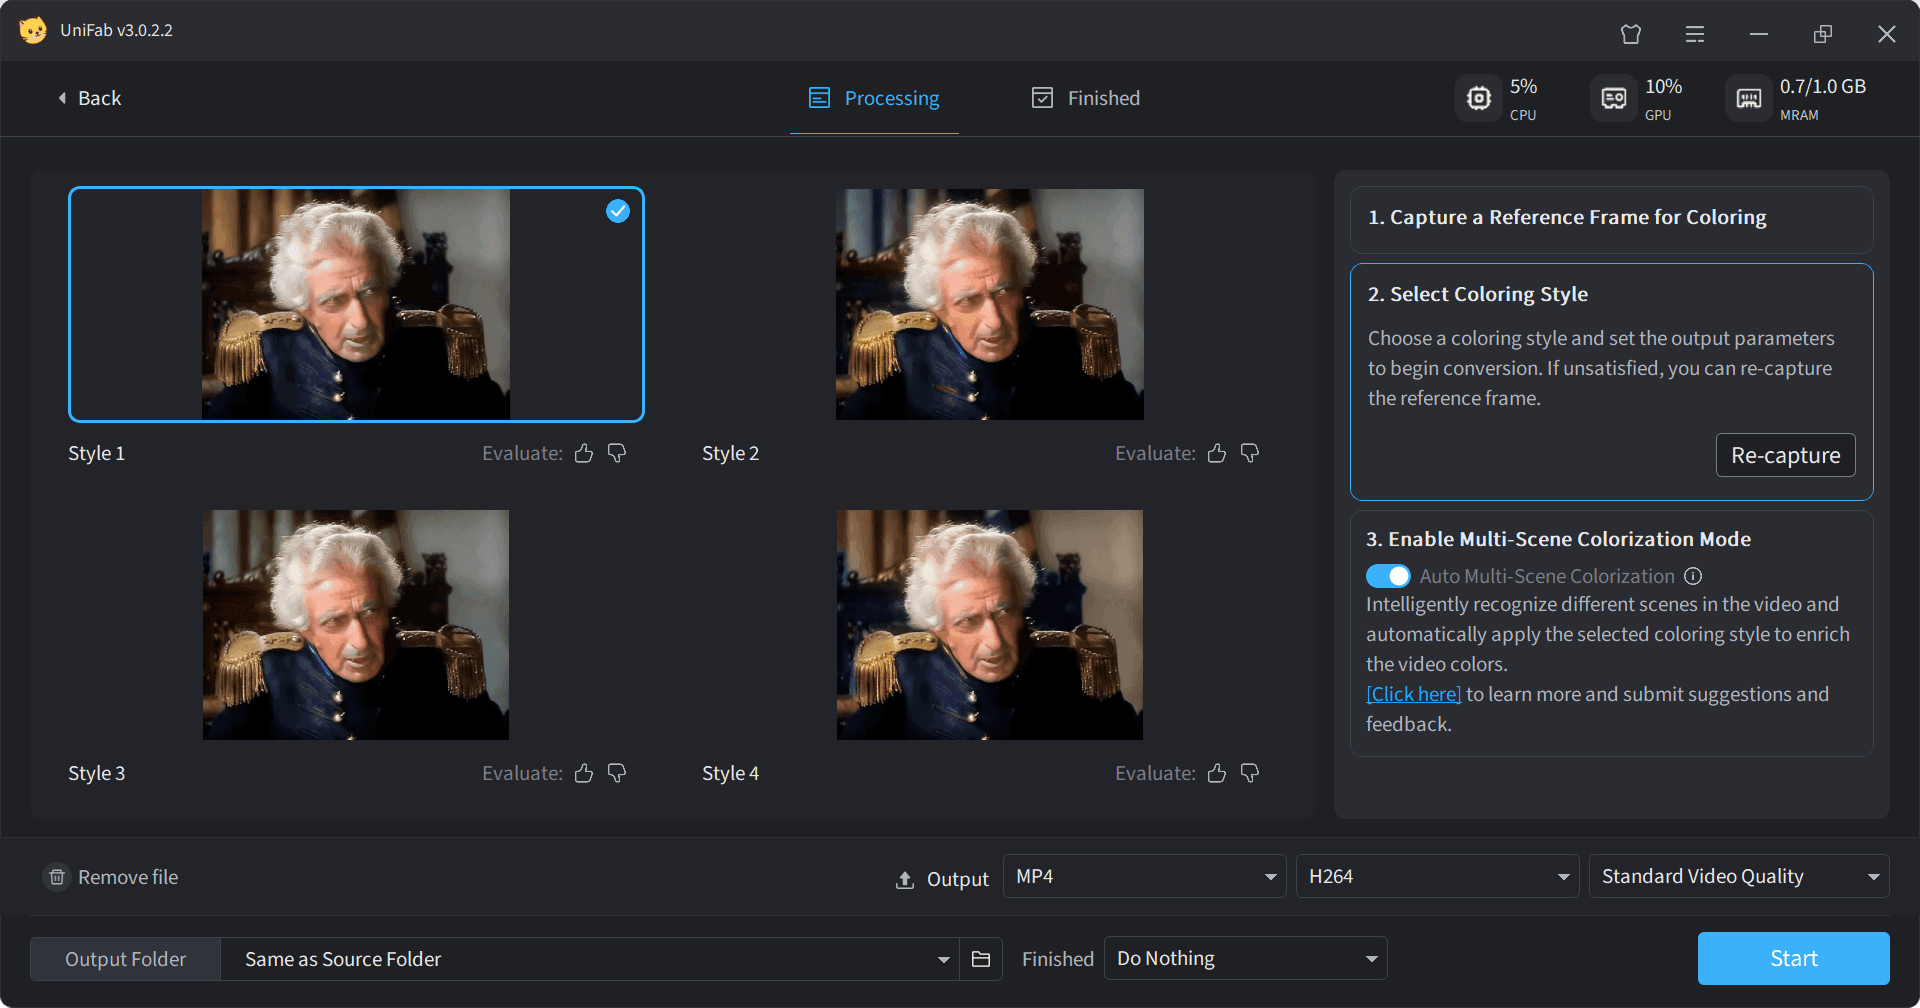Click the checkmark on Style 1 thumbnail
This screenshot has width=1920, height=1008.
click(x=618, y=211)
